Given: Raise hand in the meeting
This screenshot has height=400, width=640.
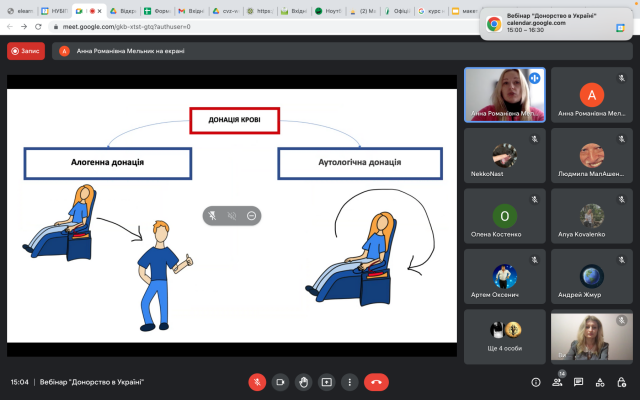Looking at the screenshot, I should [x=303, y=382].
